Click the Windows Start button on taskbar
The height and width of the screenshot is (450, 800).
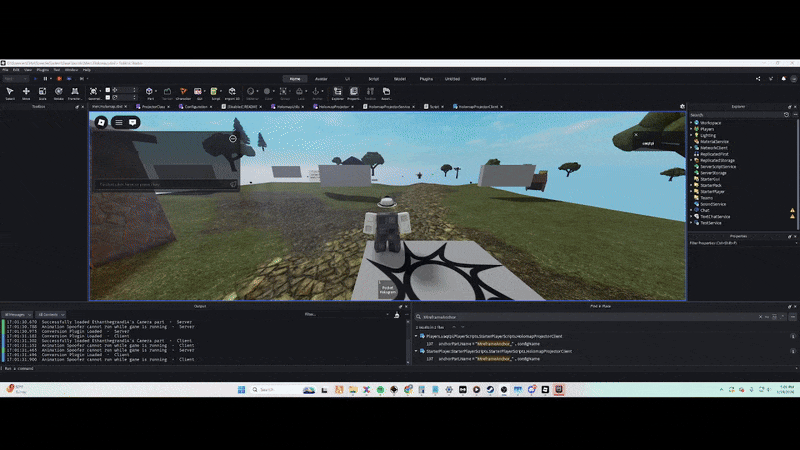click(240, 388)
